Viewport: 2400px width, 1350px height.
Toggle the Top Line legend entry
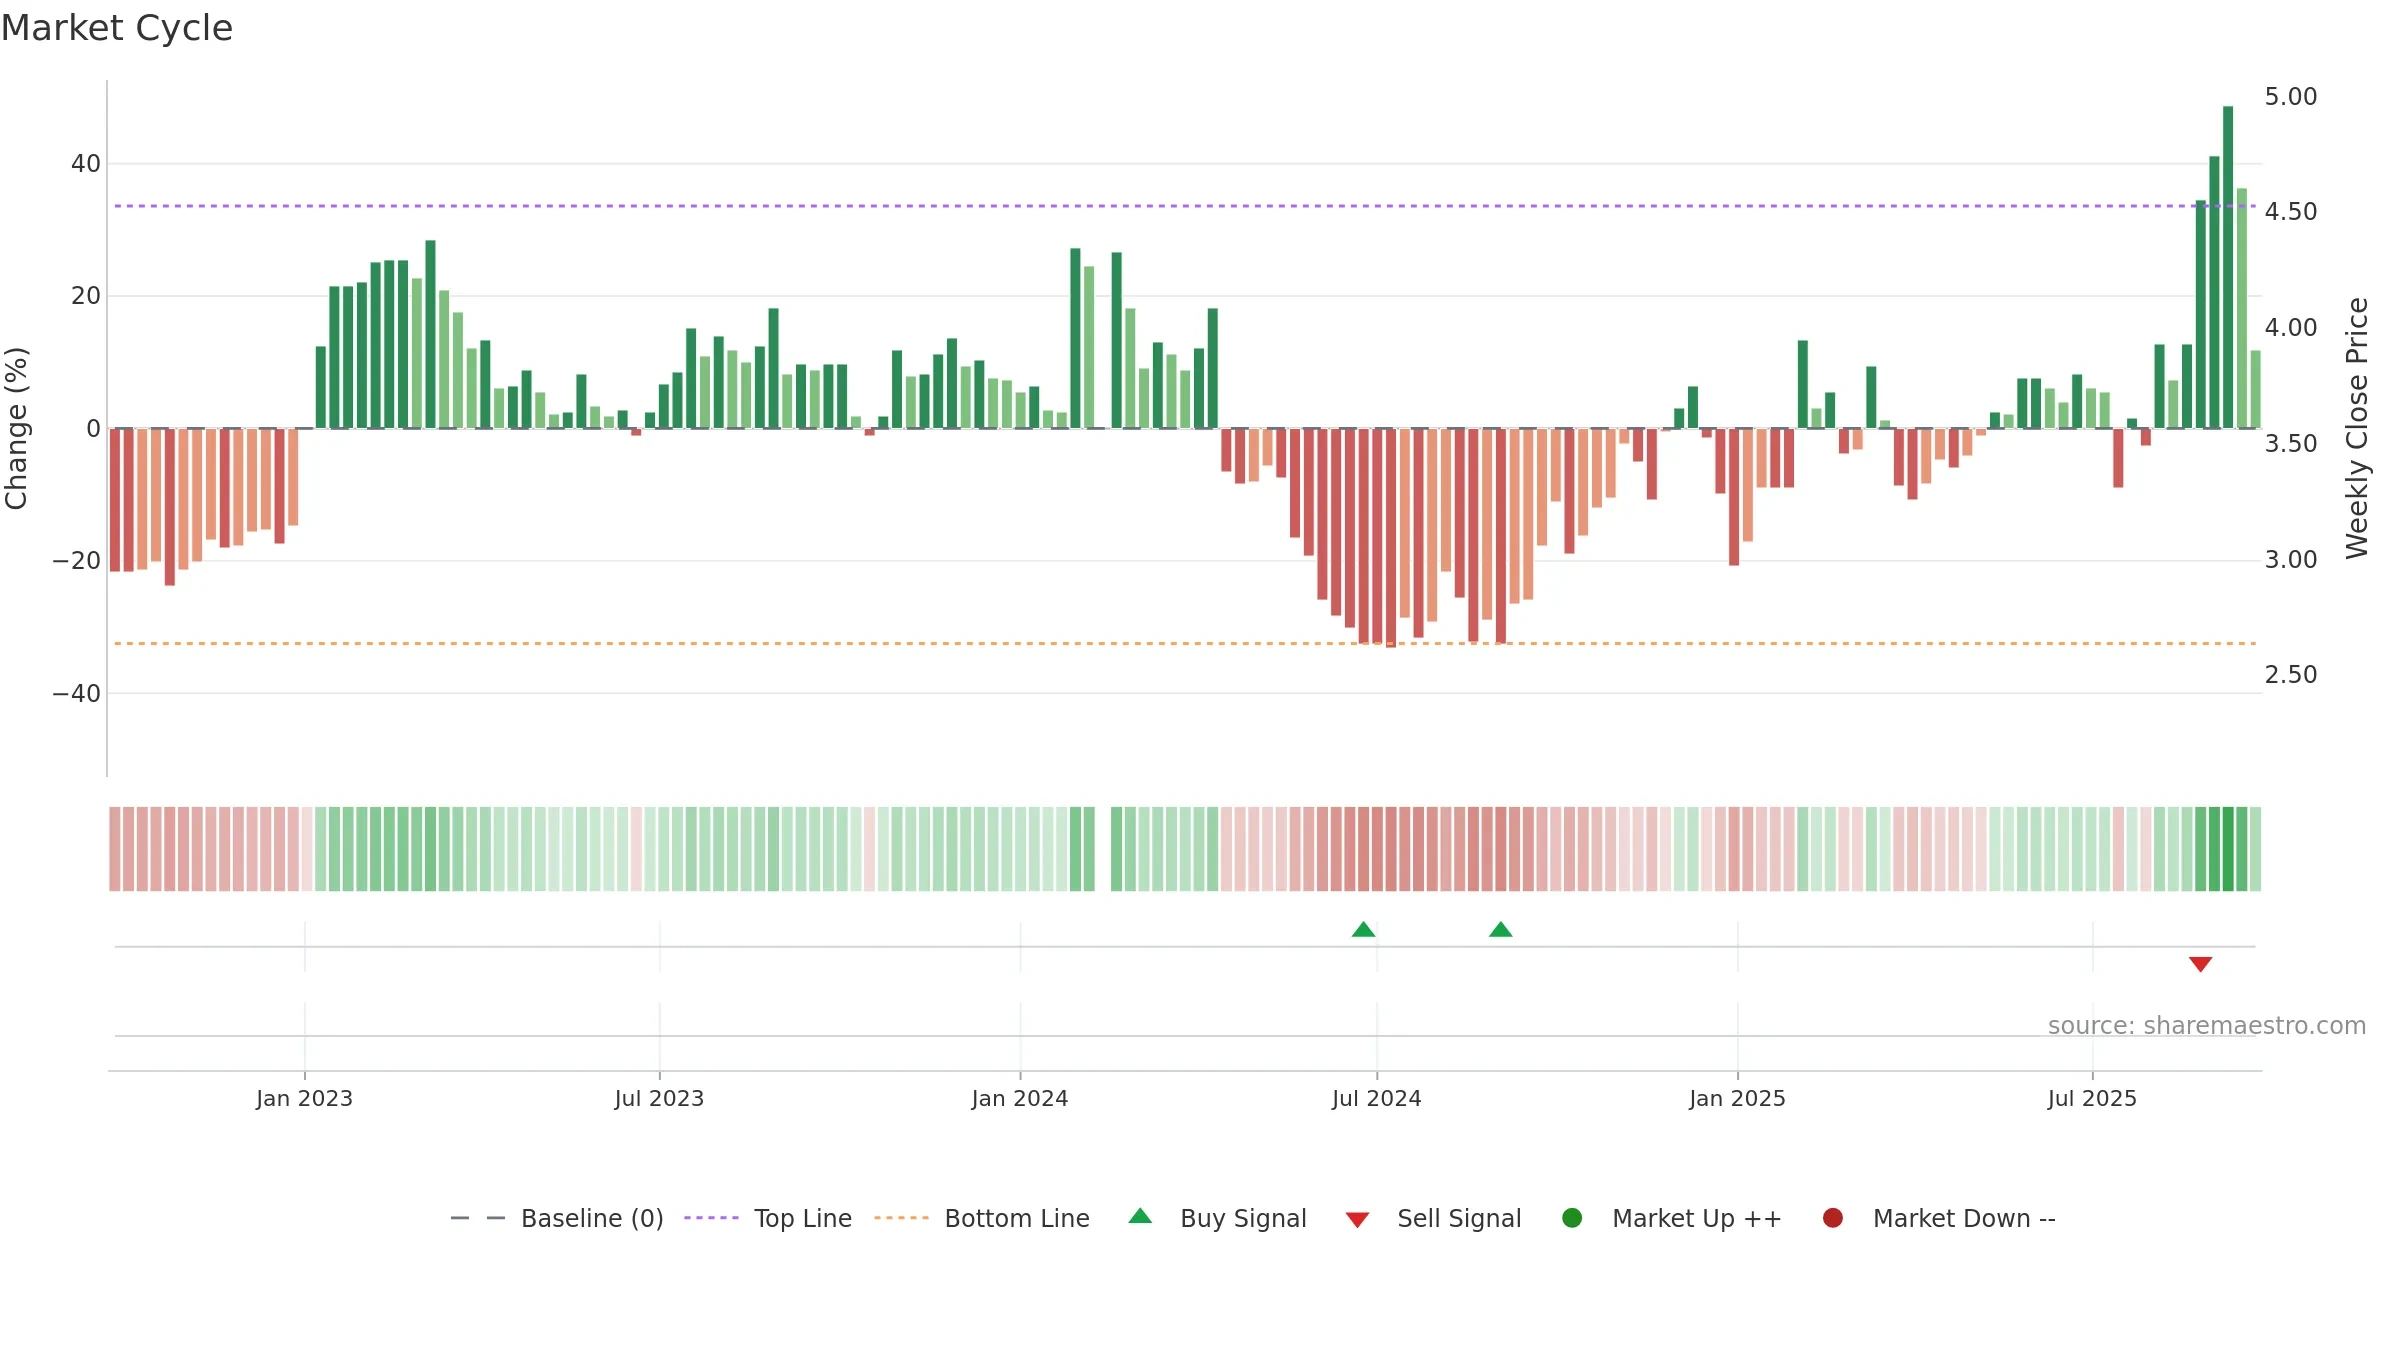[768, 1218]
